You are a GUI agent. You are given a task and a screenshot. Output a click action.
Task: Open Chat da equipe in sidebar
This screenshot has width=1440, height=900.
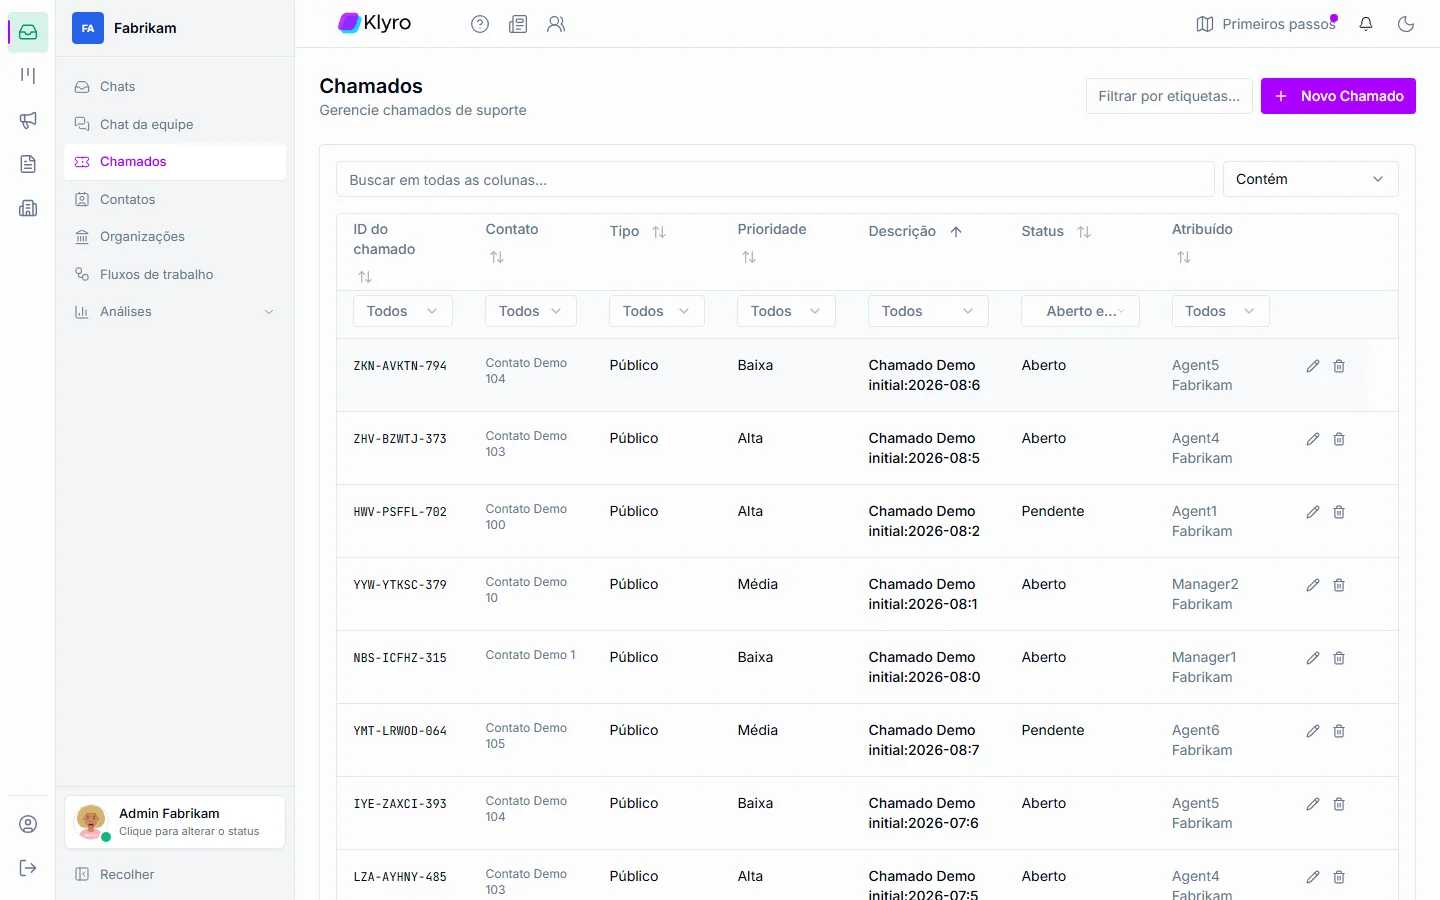coord(175,124)
